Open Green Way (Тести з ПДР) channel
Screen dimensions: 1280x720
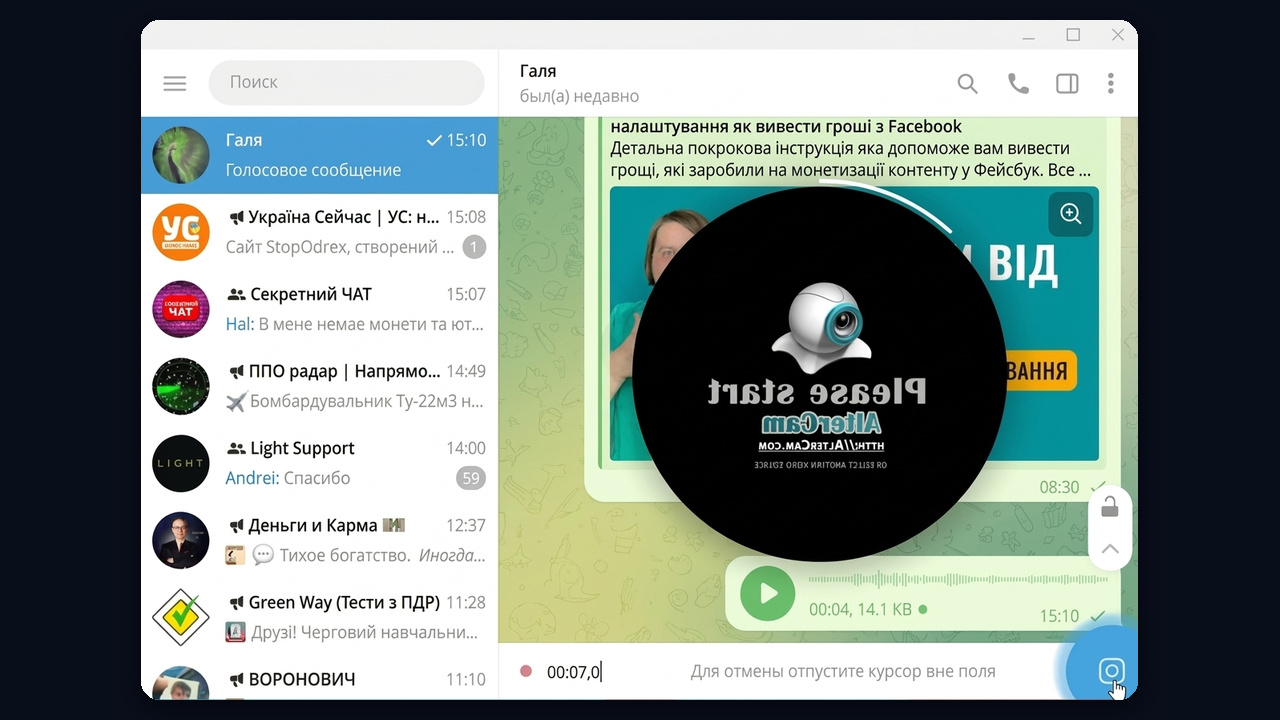pos(320,617)
